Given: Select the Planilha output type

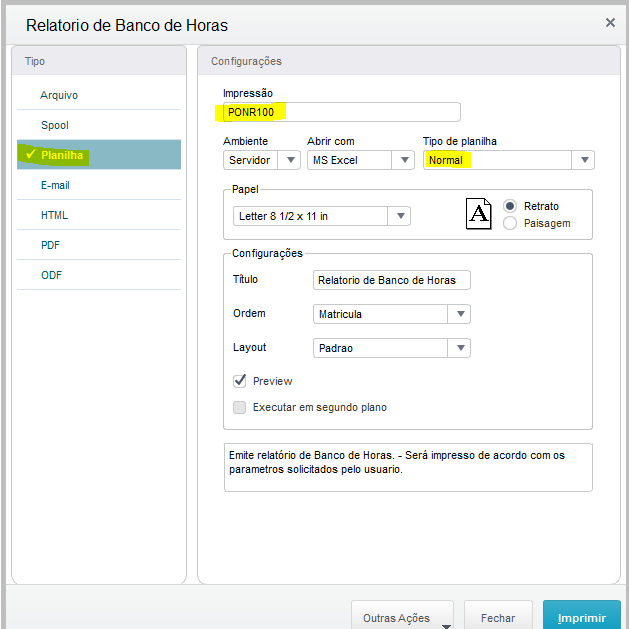Looking at the screenshot, I should coord(99,155).
